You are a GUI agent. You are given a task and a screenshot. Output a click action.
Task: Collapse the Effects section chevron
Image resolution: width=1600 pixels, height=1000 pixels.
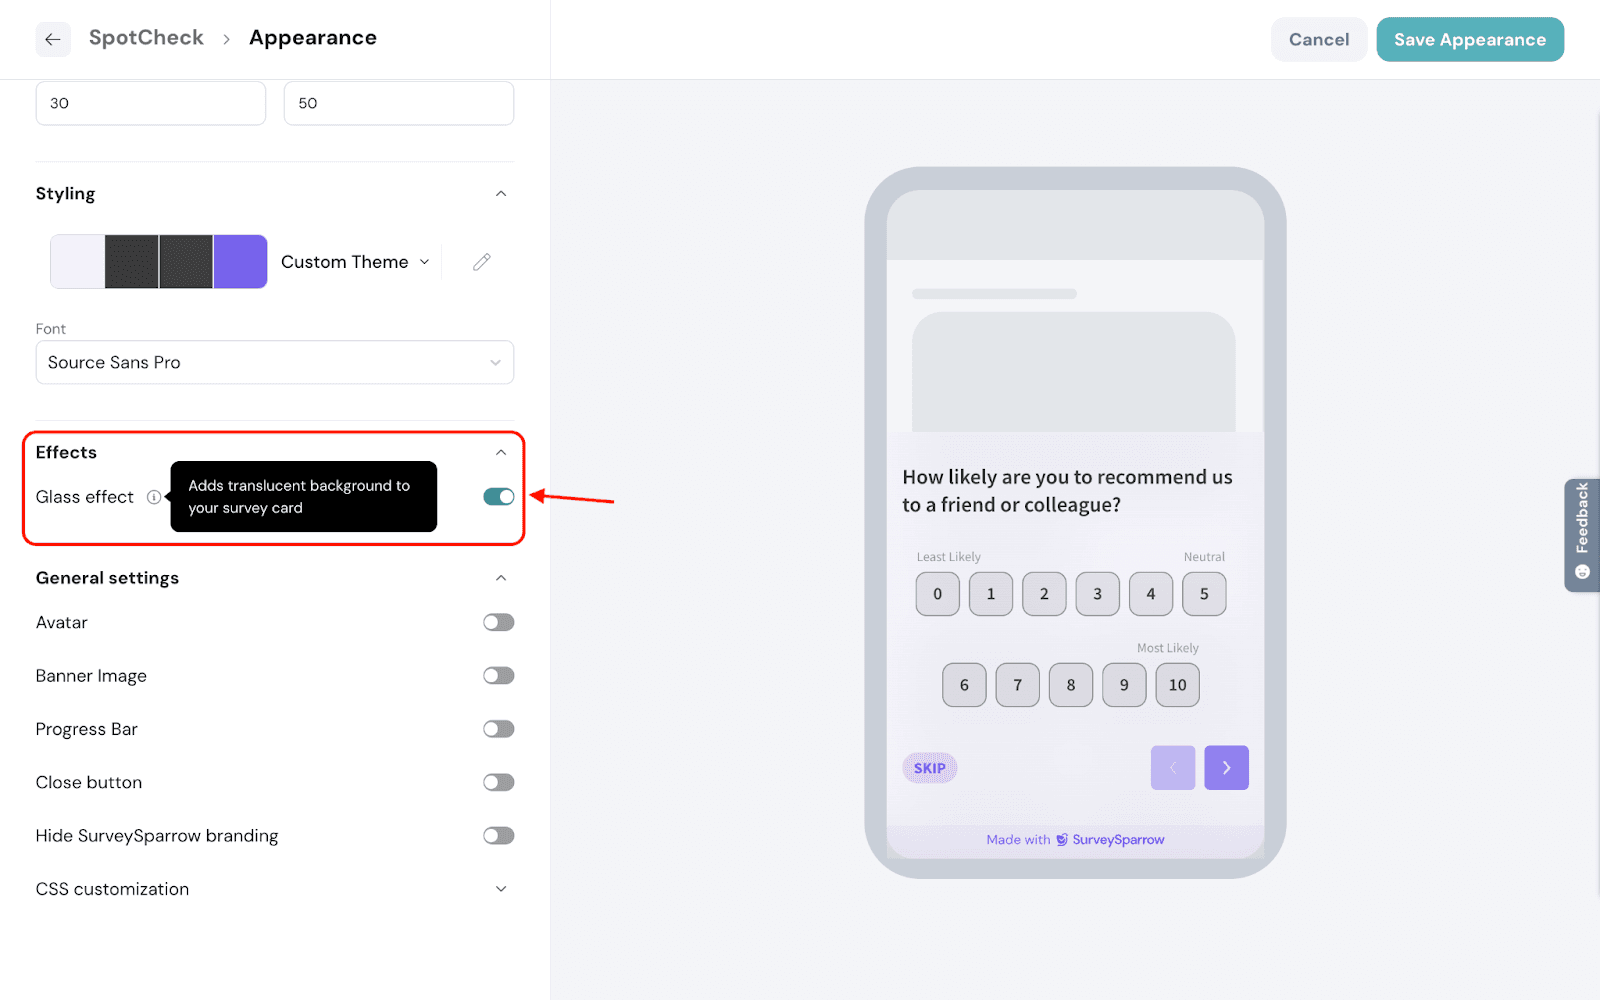501,453
